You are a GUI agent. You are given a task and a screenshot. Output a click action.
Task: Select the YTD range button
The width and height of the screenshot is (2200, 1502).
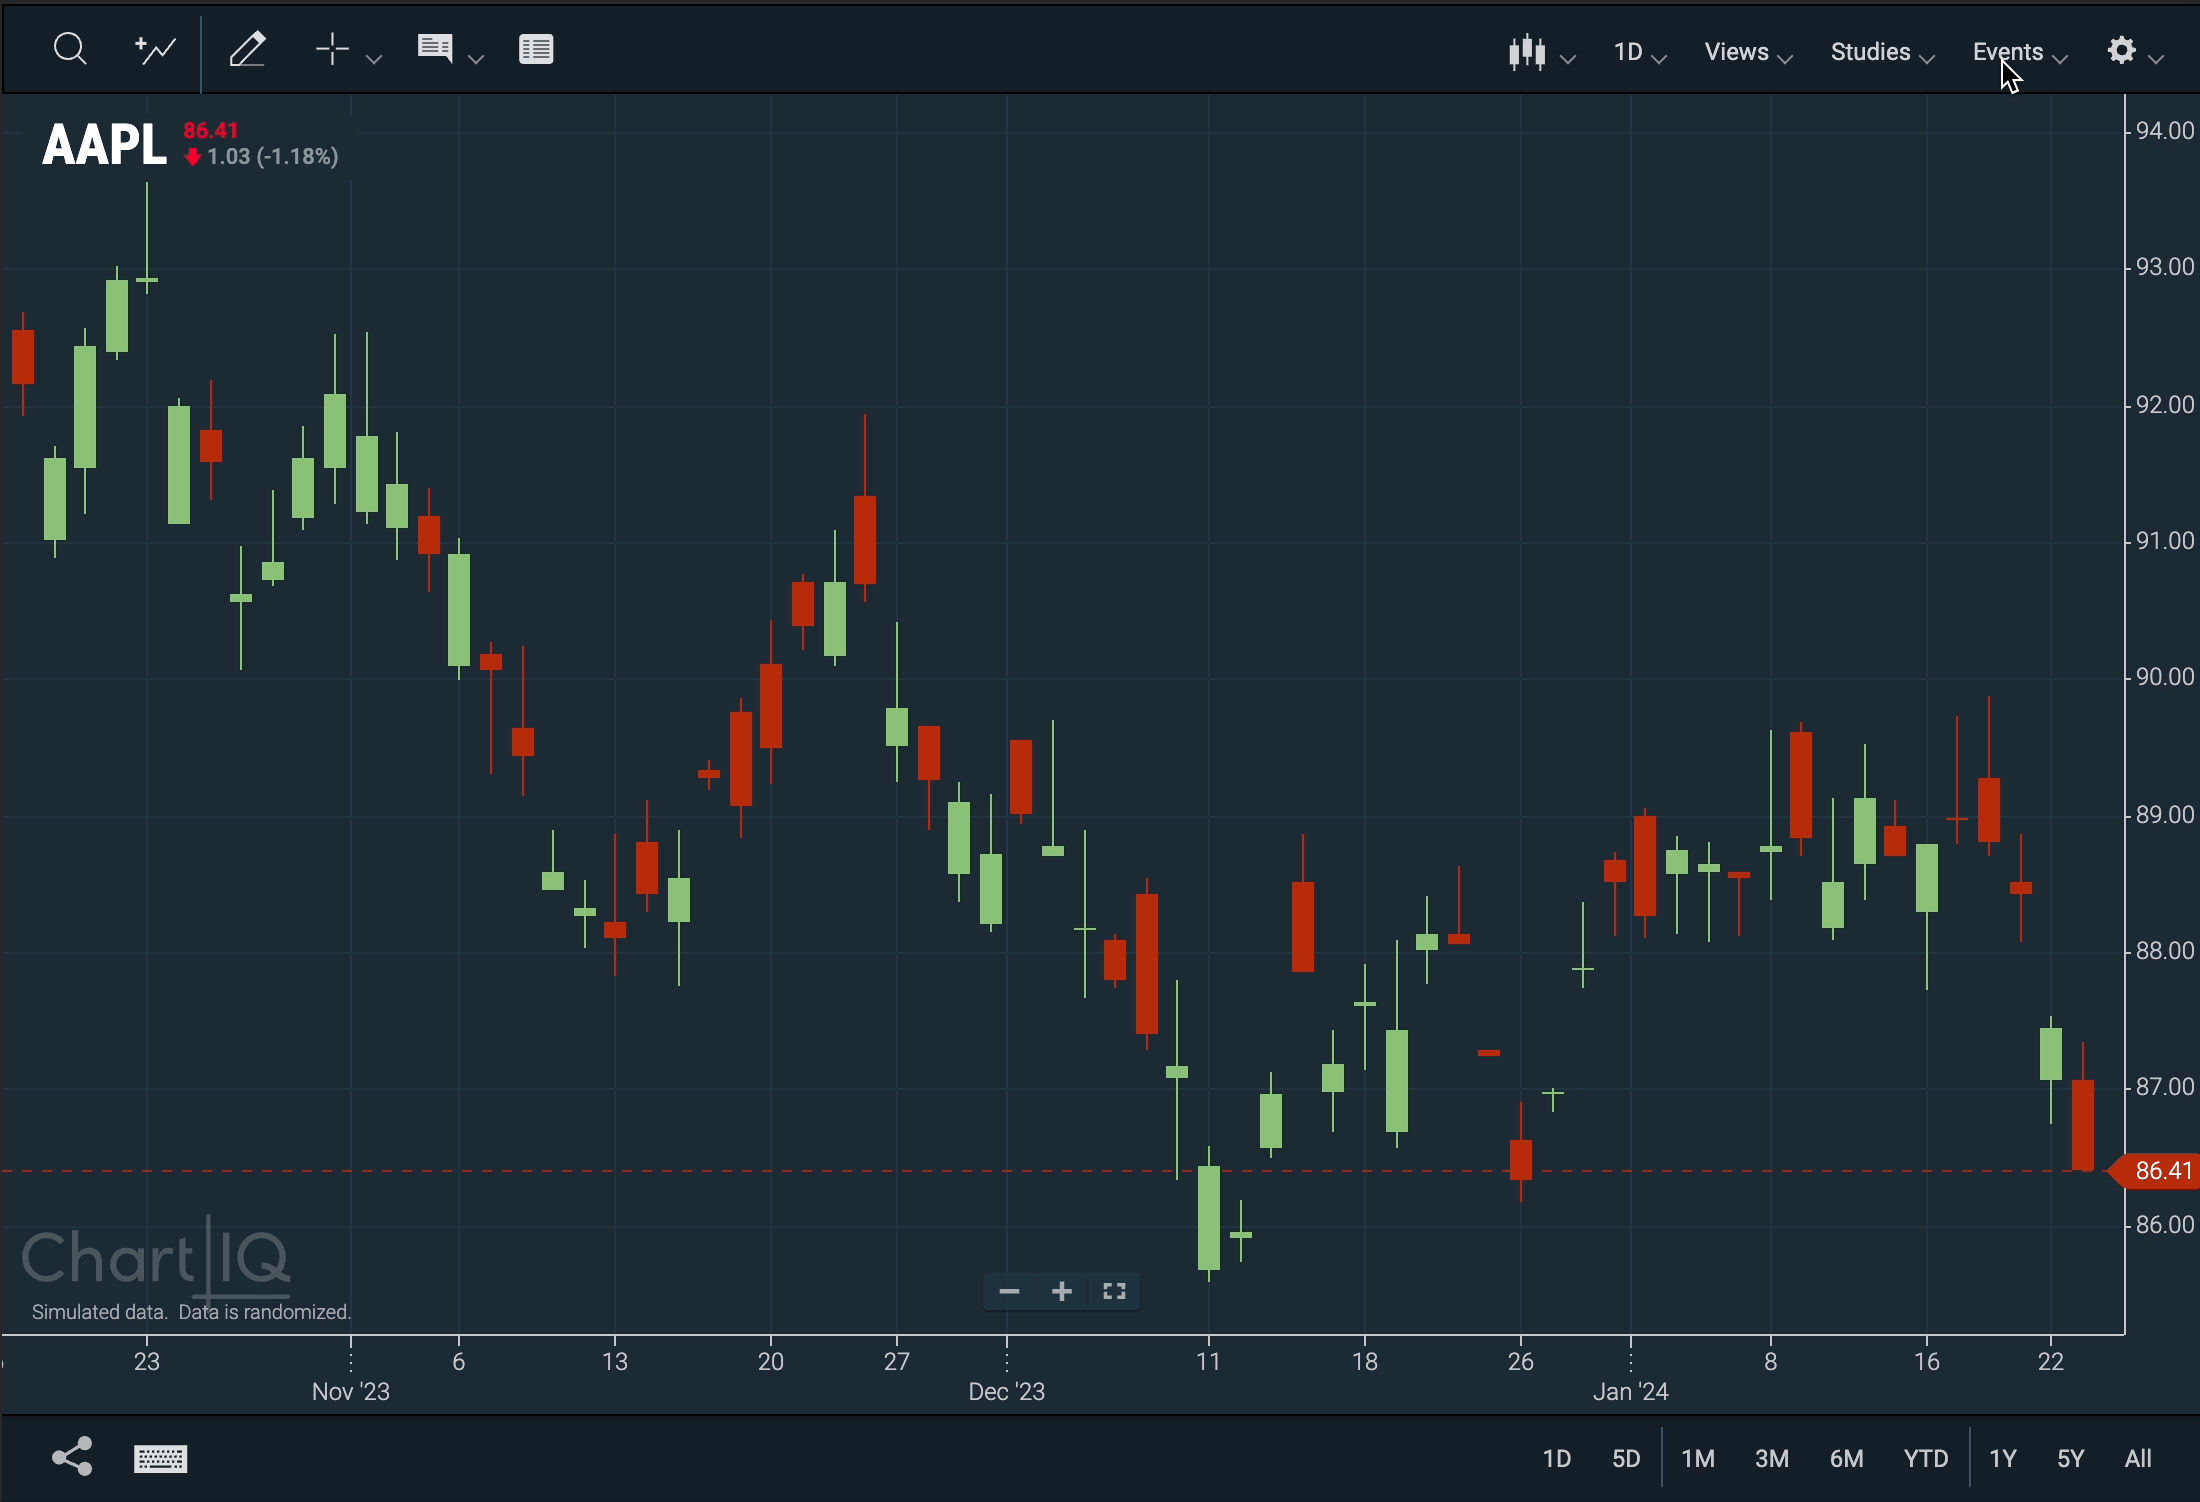tap(1926, 1459)
